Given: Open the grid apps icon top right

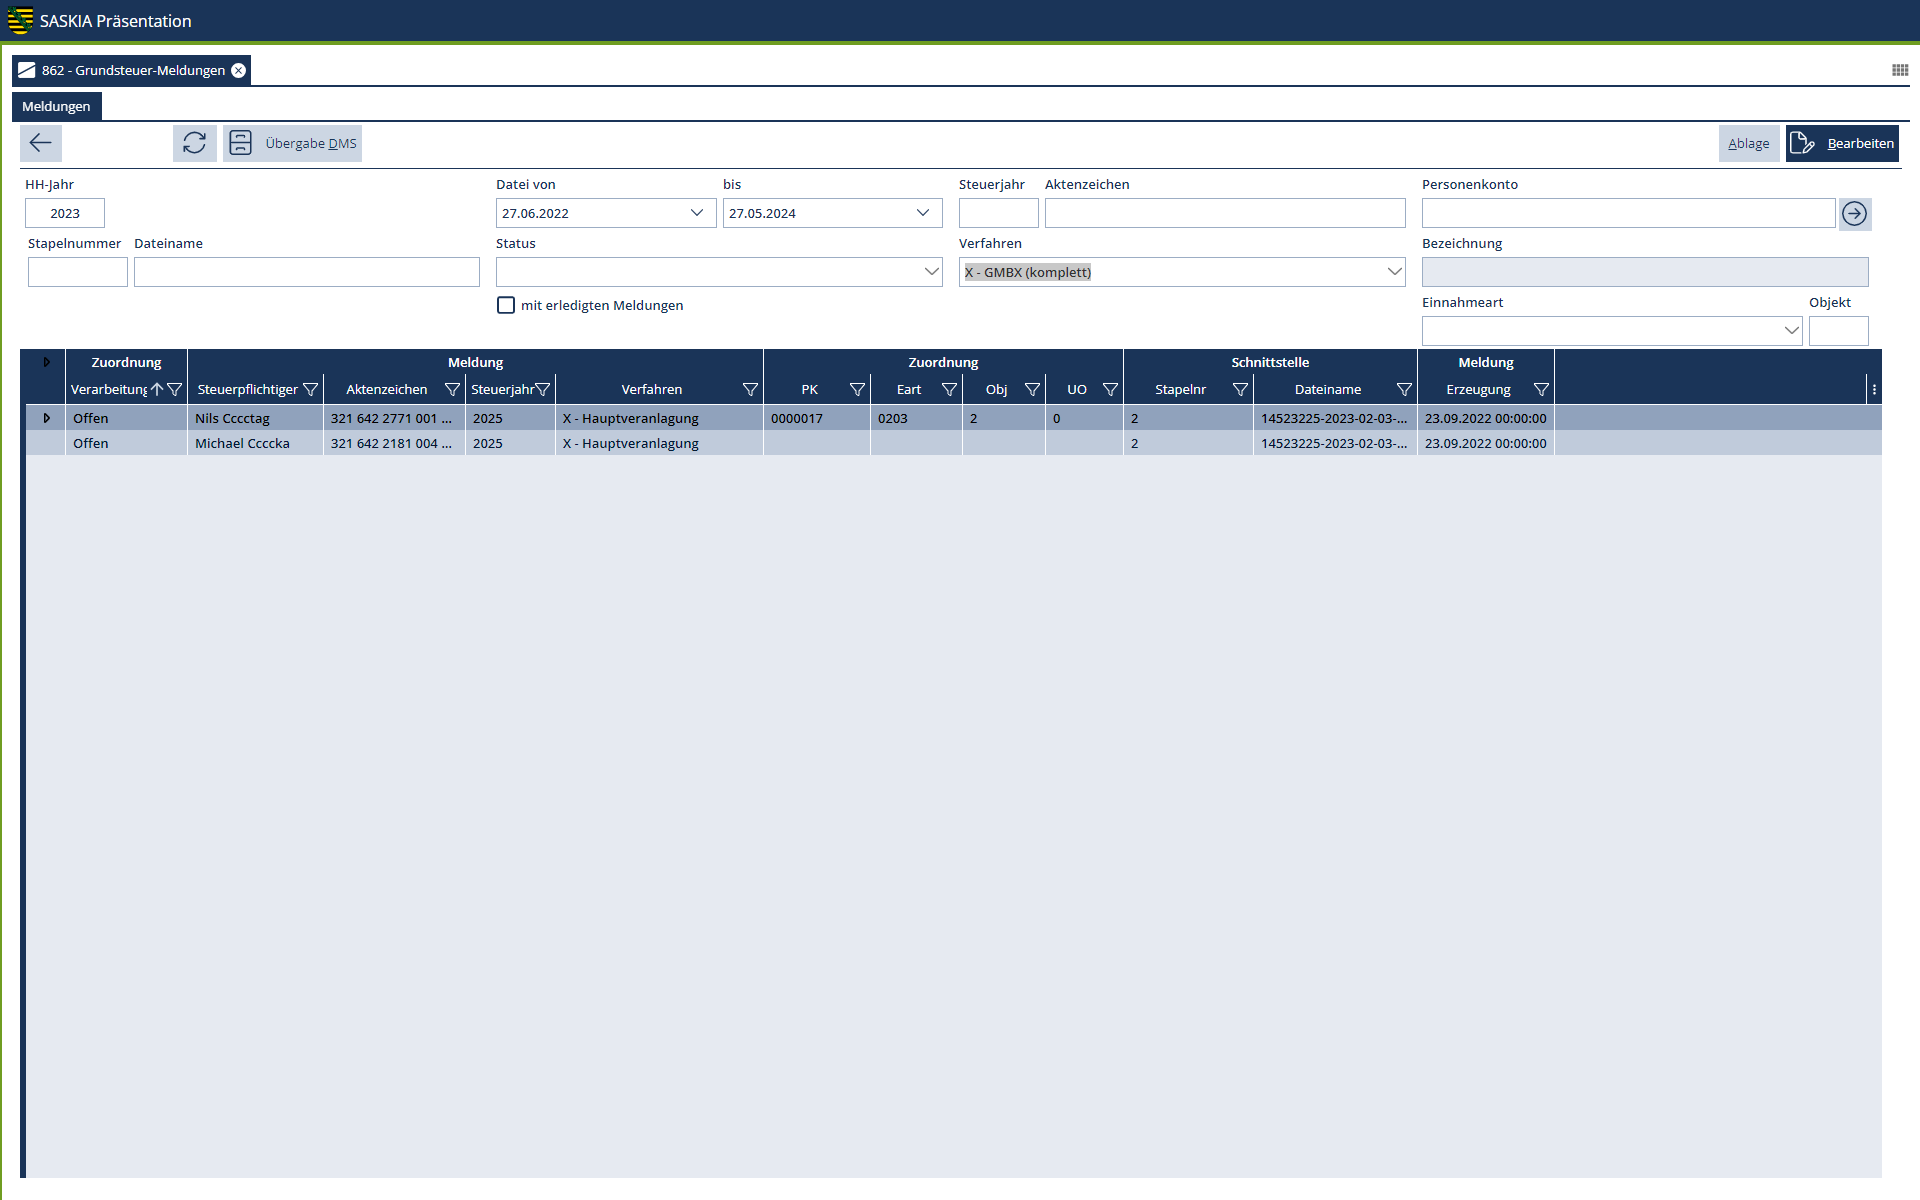Looking at the screenshot, I should tap(1900, 70).
